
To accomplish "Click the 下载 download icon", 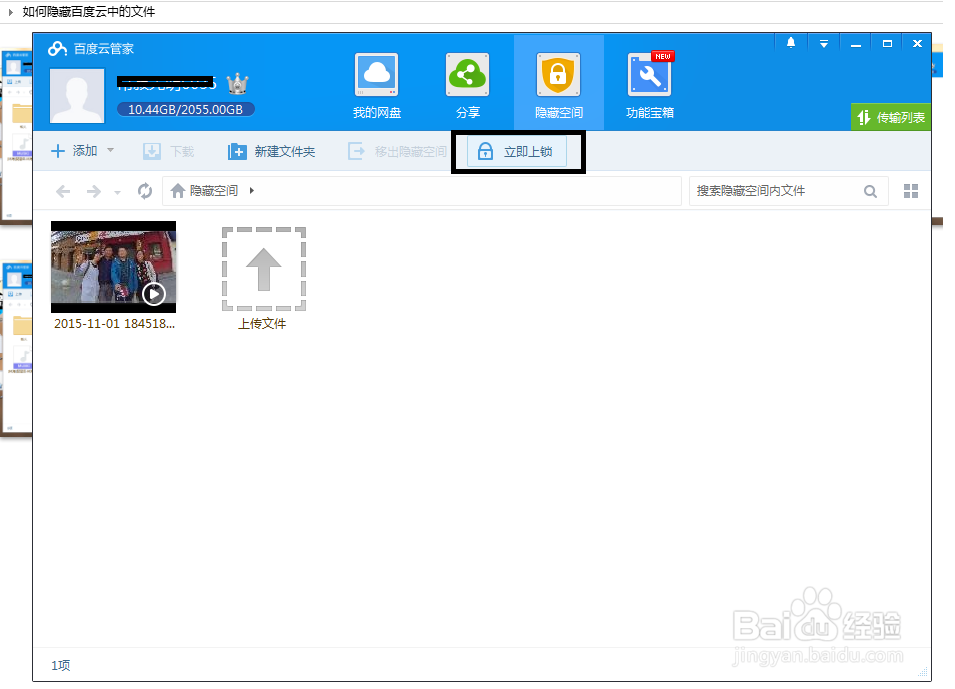I will click(166, 150).
